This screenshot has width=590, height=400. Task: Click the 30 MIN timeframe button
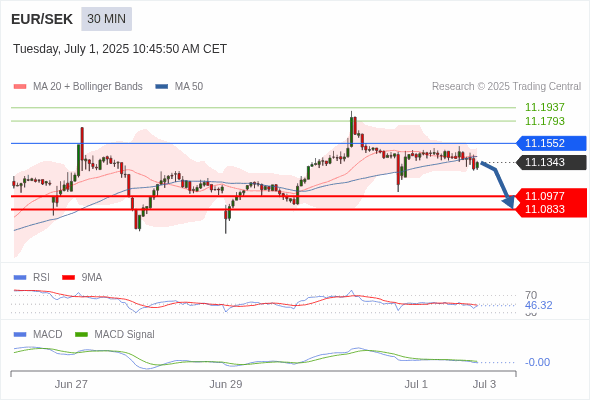106,19
